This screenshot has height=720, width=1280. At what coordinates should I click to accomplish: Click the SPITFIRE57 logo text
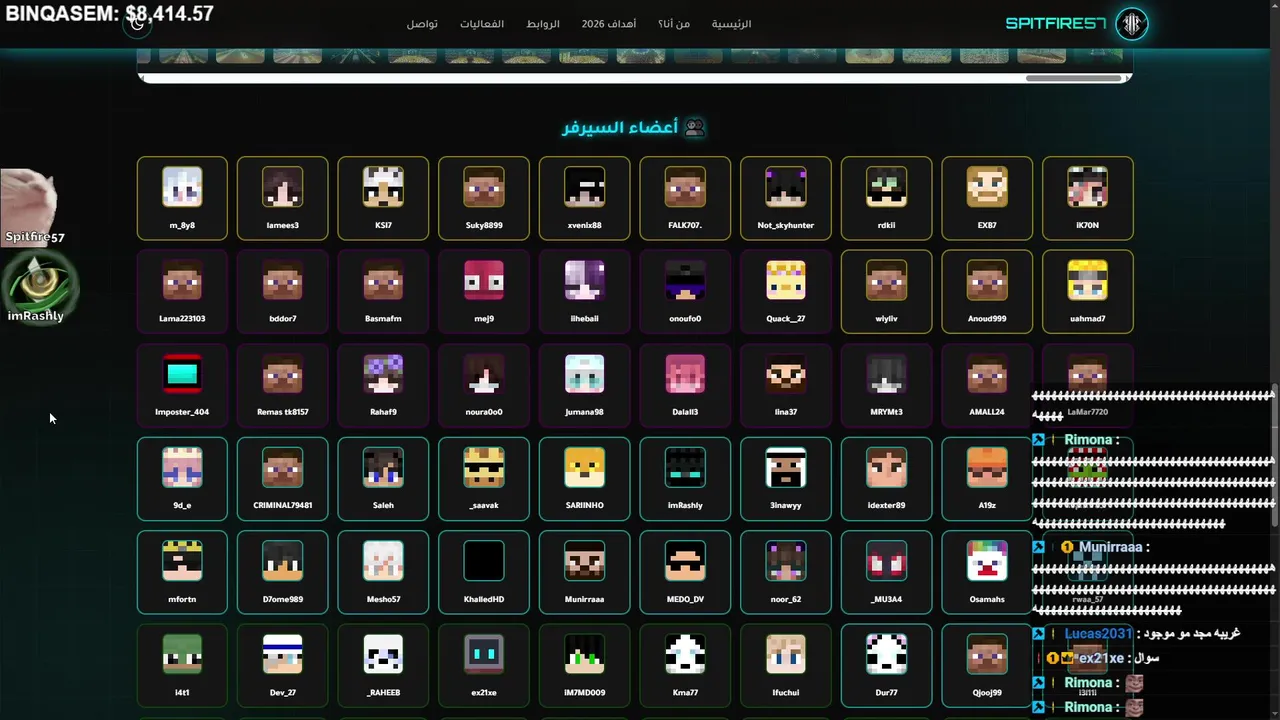(x=1056, y=24)
